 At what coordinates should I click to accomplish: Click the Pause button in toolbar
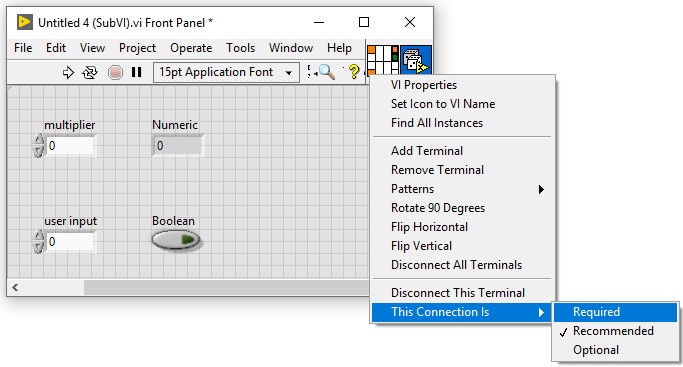pos(136,72)
